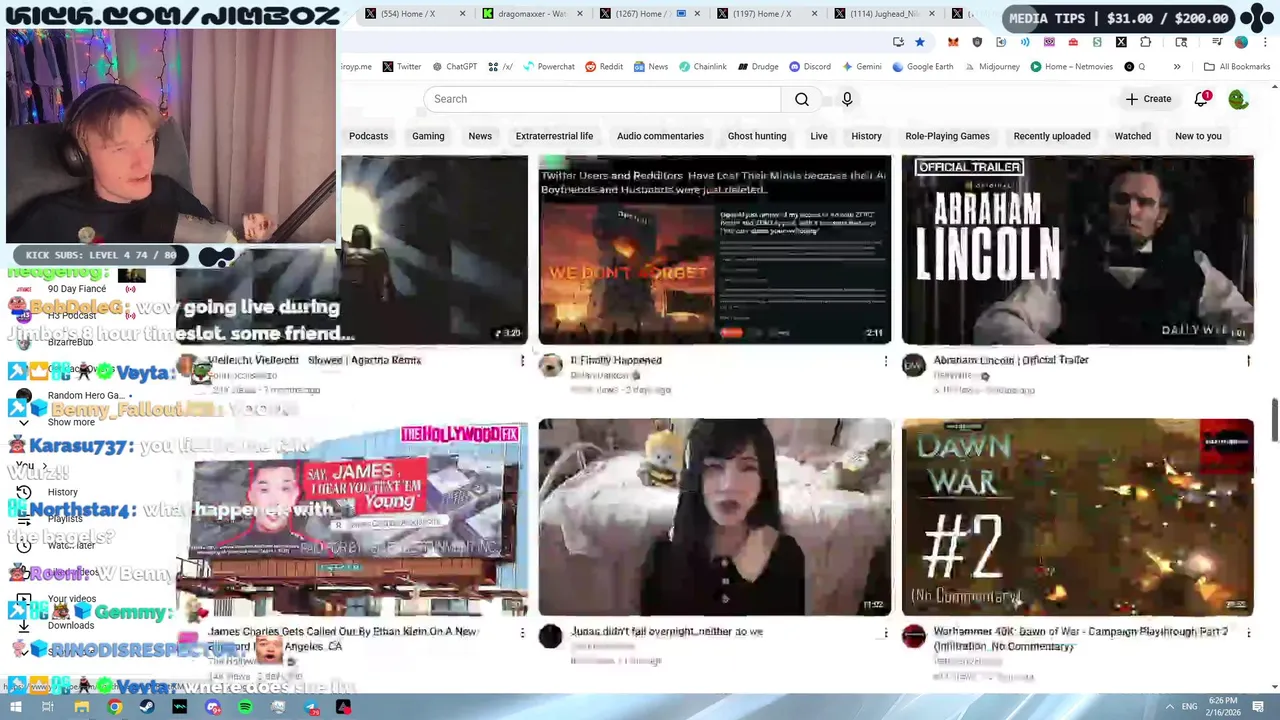Open the Discord bookmark

(x=810, y=67)
